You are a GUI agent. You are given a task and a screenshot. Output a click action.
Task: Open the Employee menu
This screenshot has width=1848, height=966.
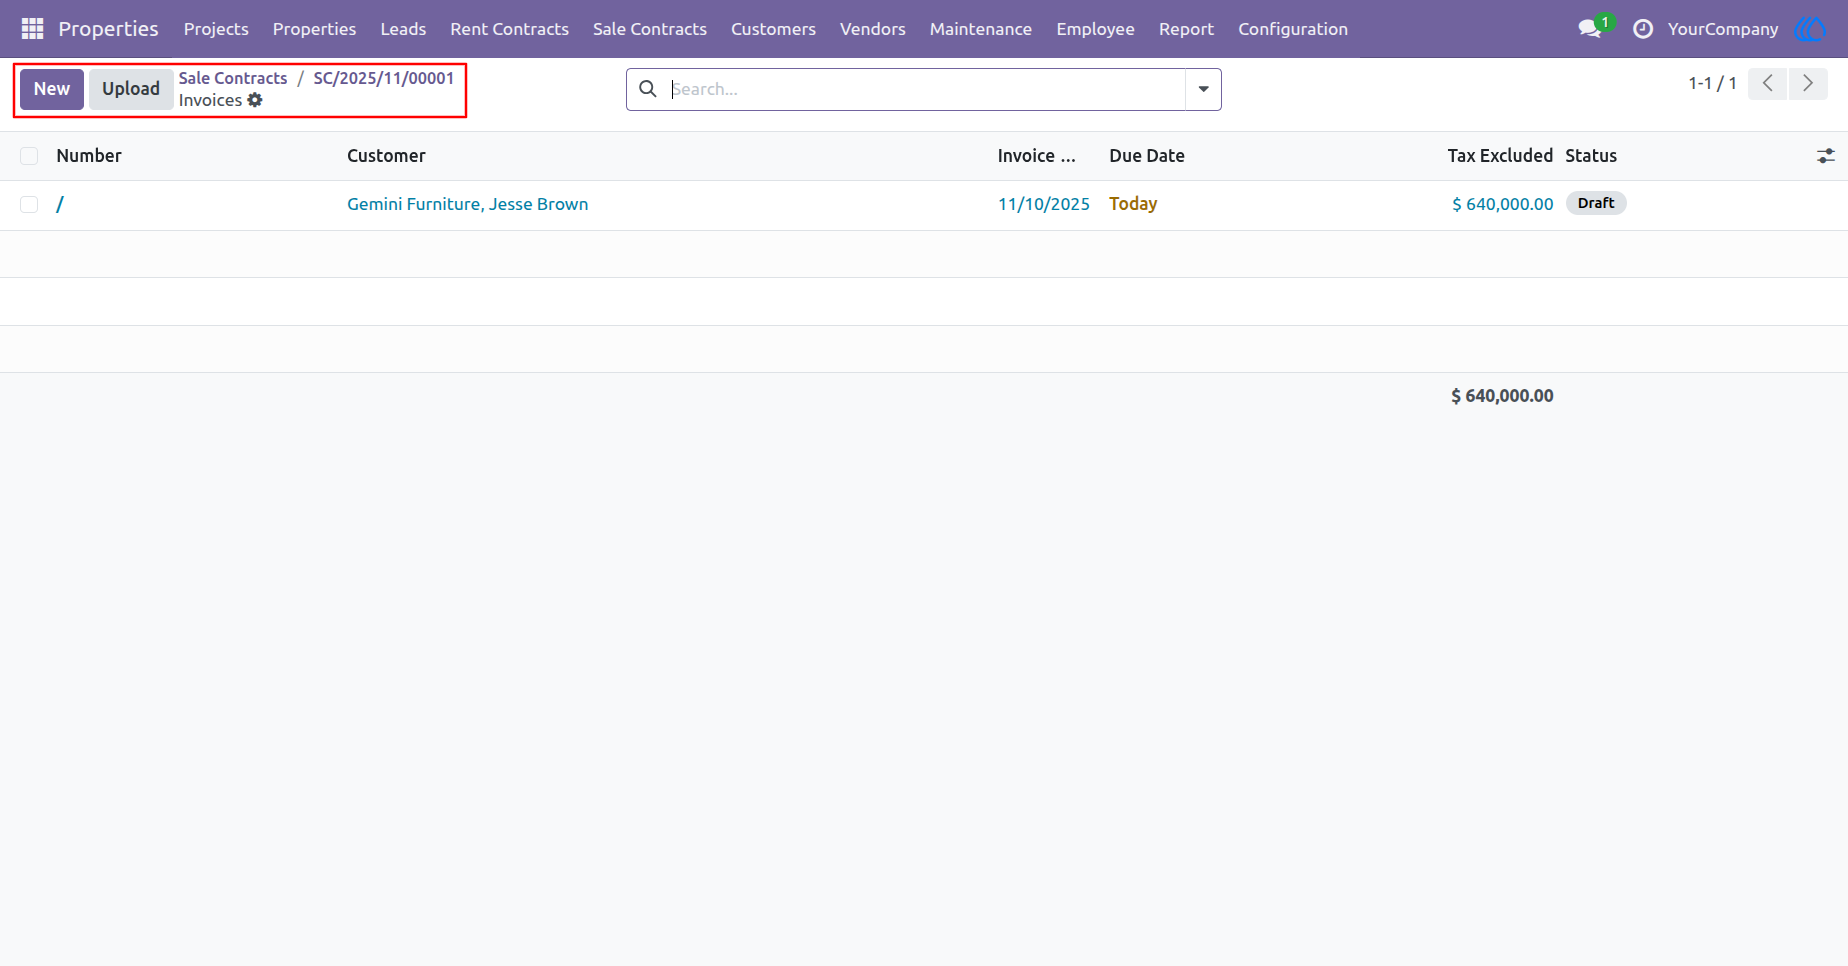(1095, 29)
